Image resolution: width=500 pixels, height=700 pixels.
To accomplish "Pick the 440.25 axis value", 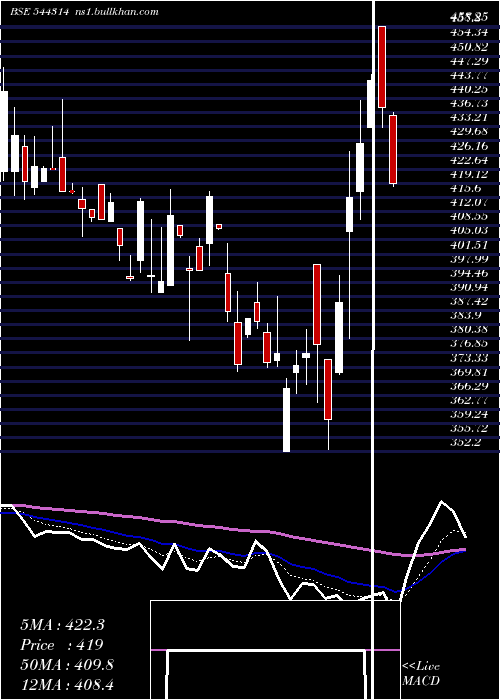I will [468, 89].
